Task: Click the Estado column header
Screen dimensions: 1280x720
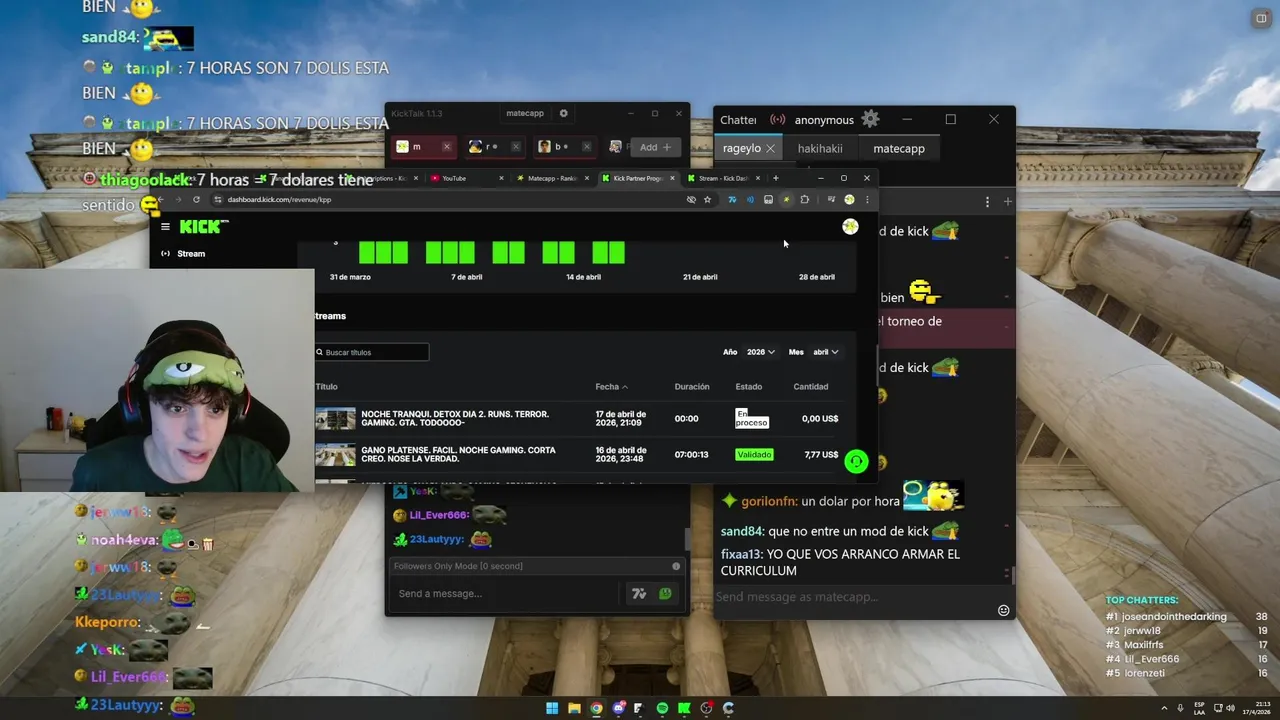Action: click(749, 387)
